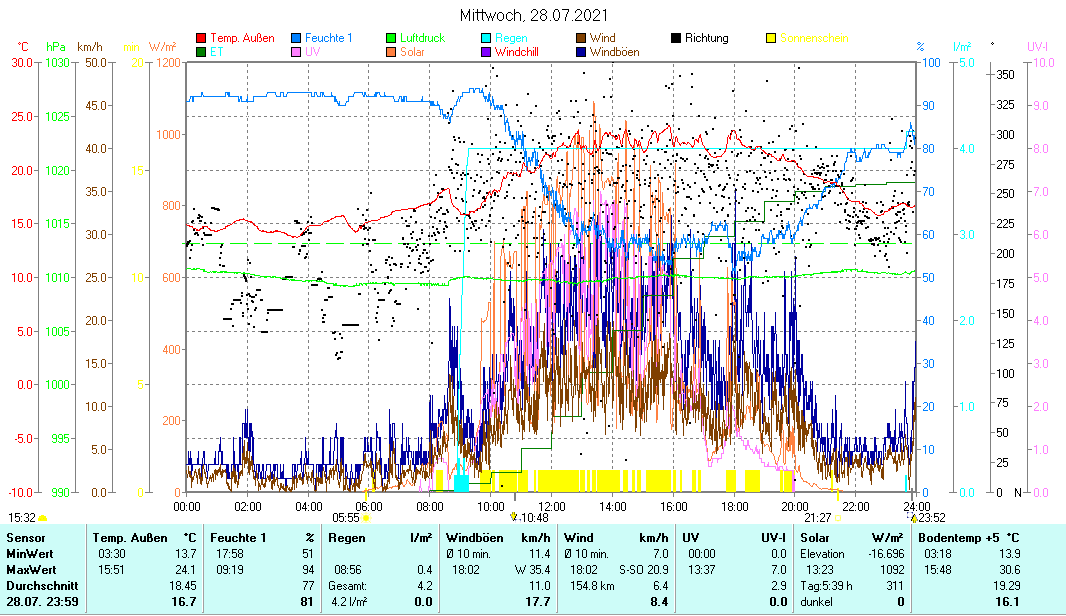
Task: Click the elevation value -16.696
Action: coord(886,554)
